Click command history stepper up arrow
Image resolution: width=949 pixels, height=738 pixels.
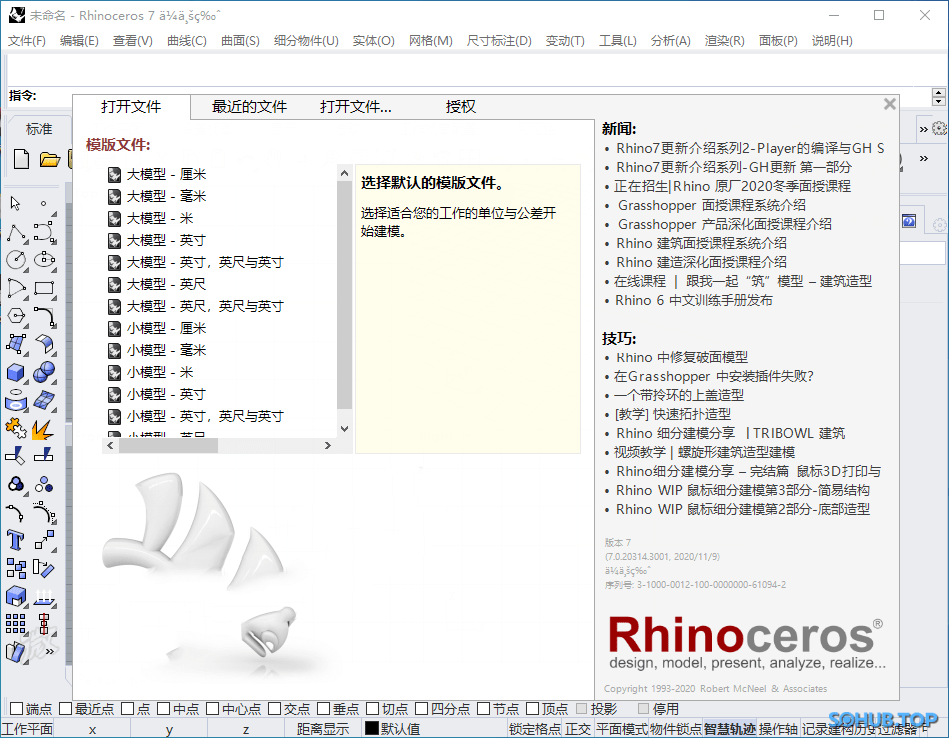[x=939, y=93]
